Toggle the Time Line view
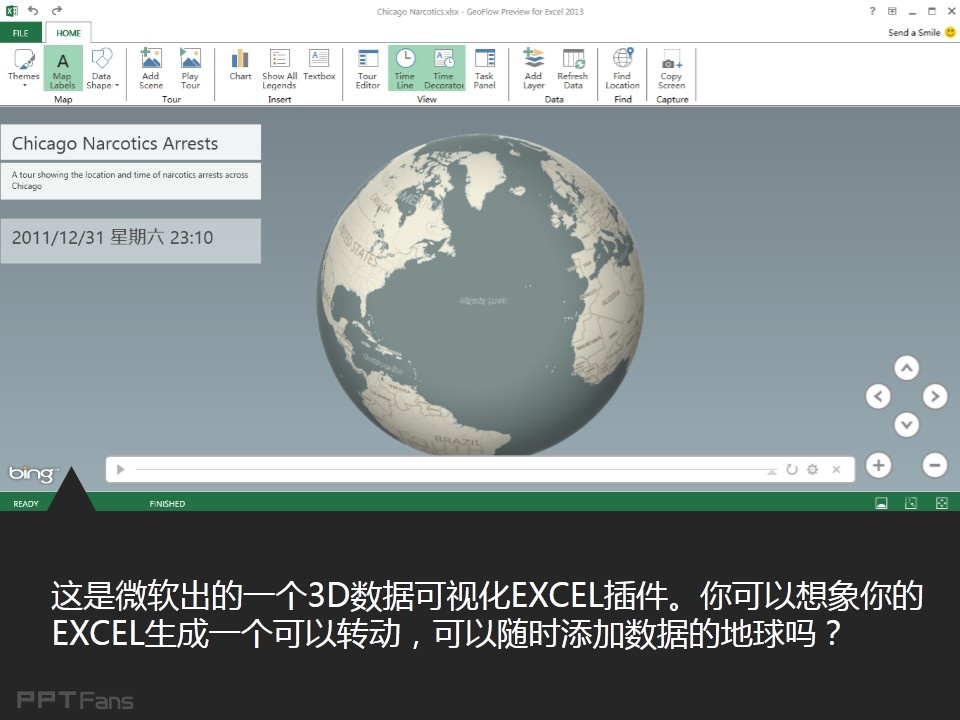The width and height of the screenshot is (960, 720). click(405, 67)
